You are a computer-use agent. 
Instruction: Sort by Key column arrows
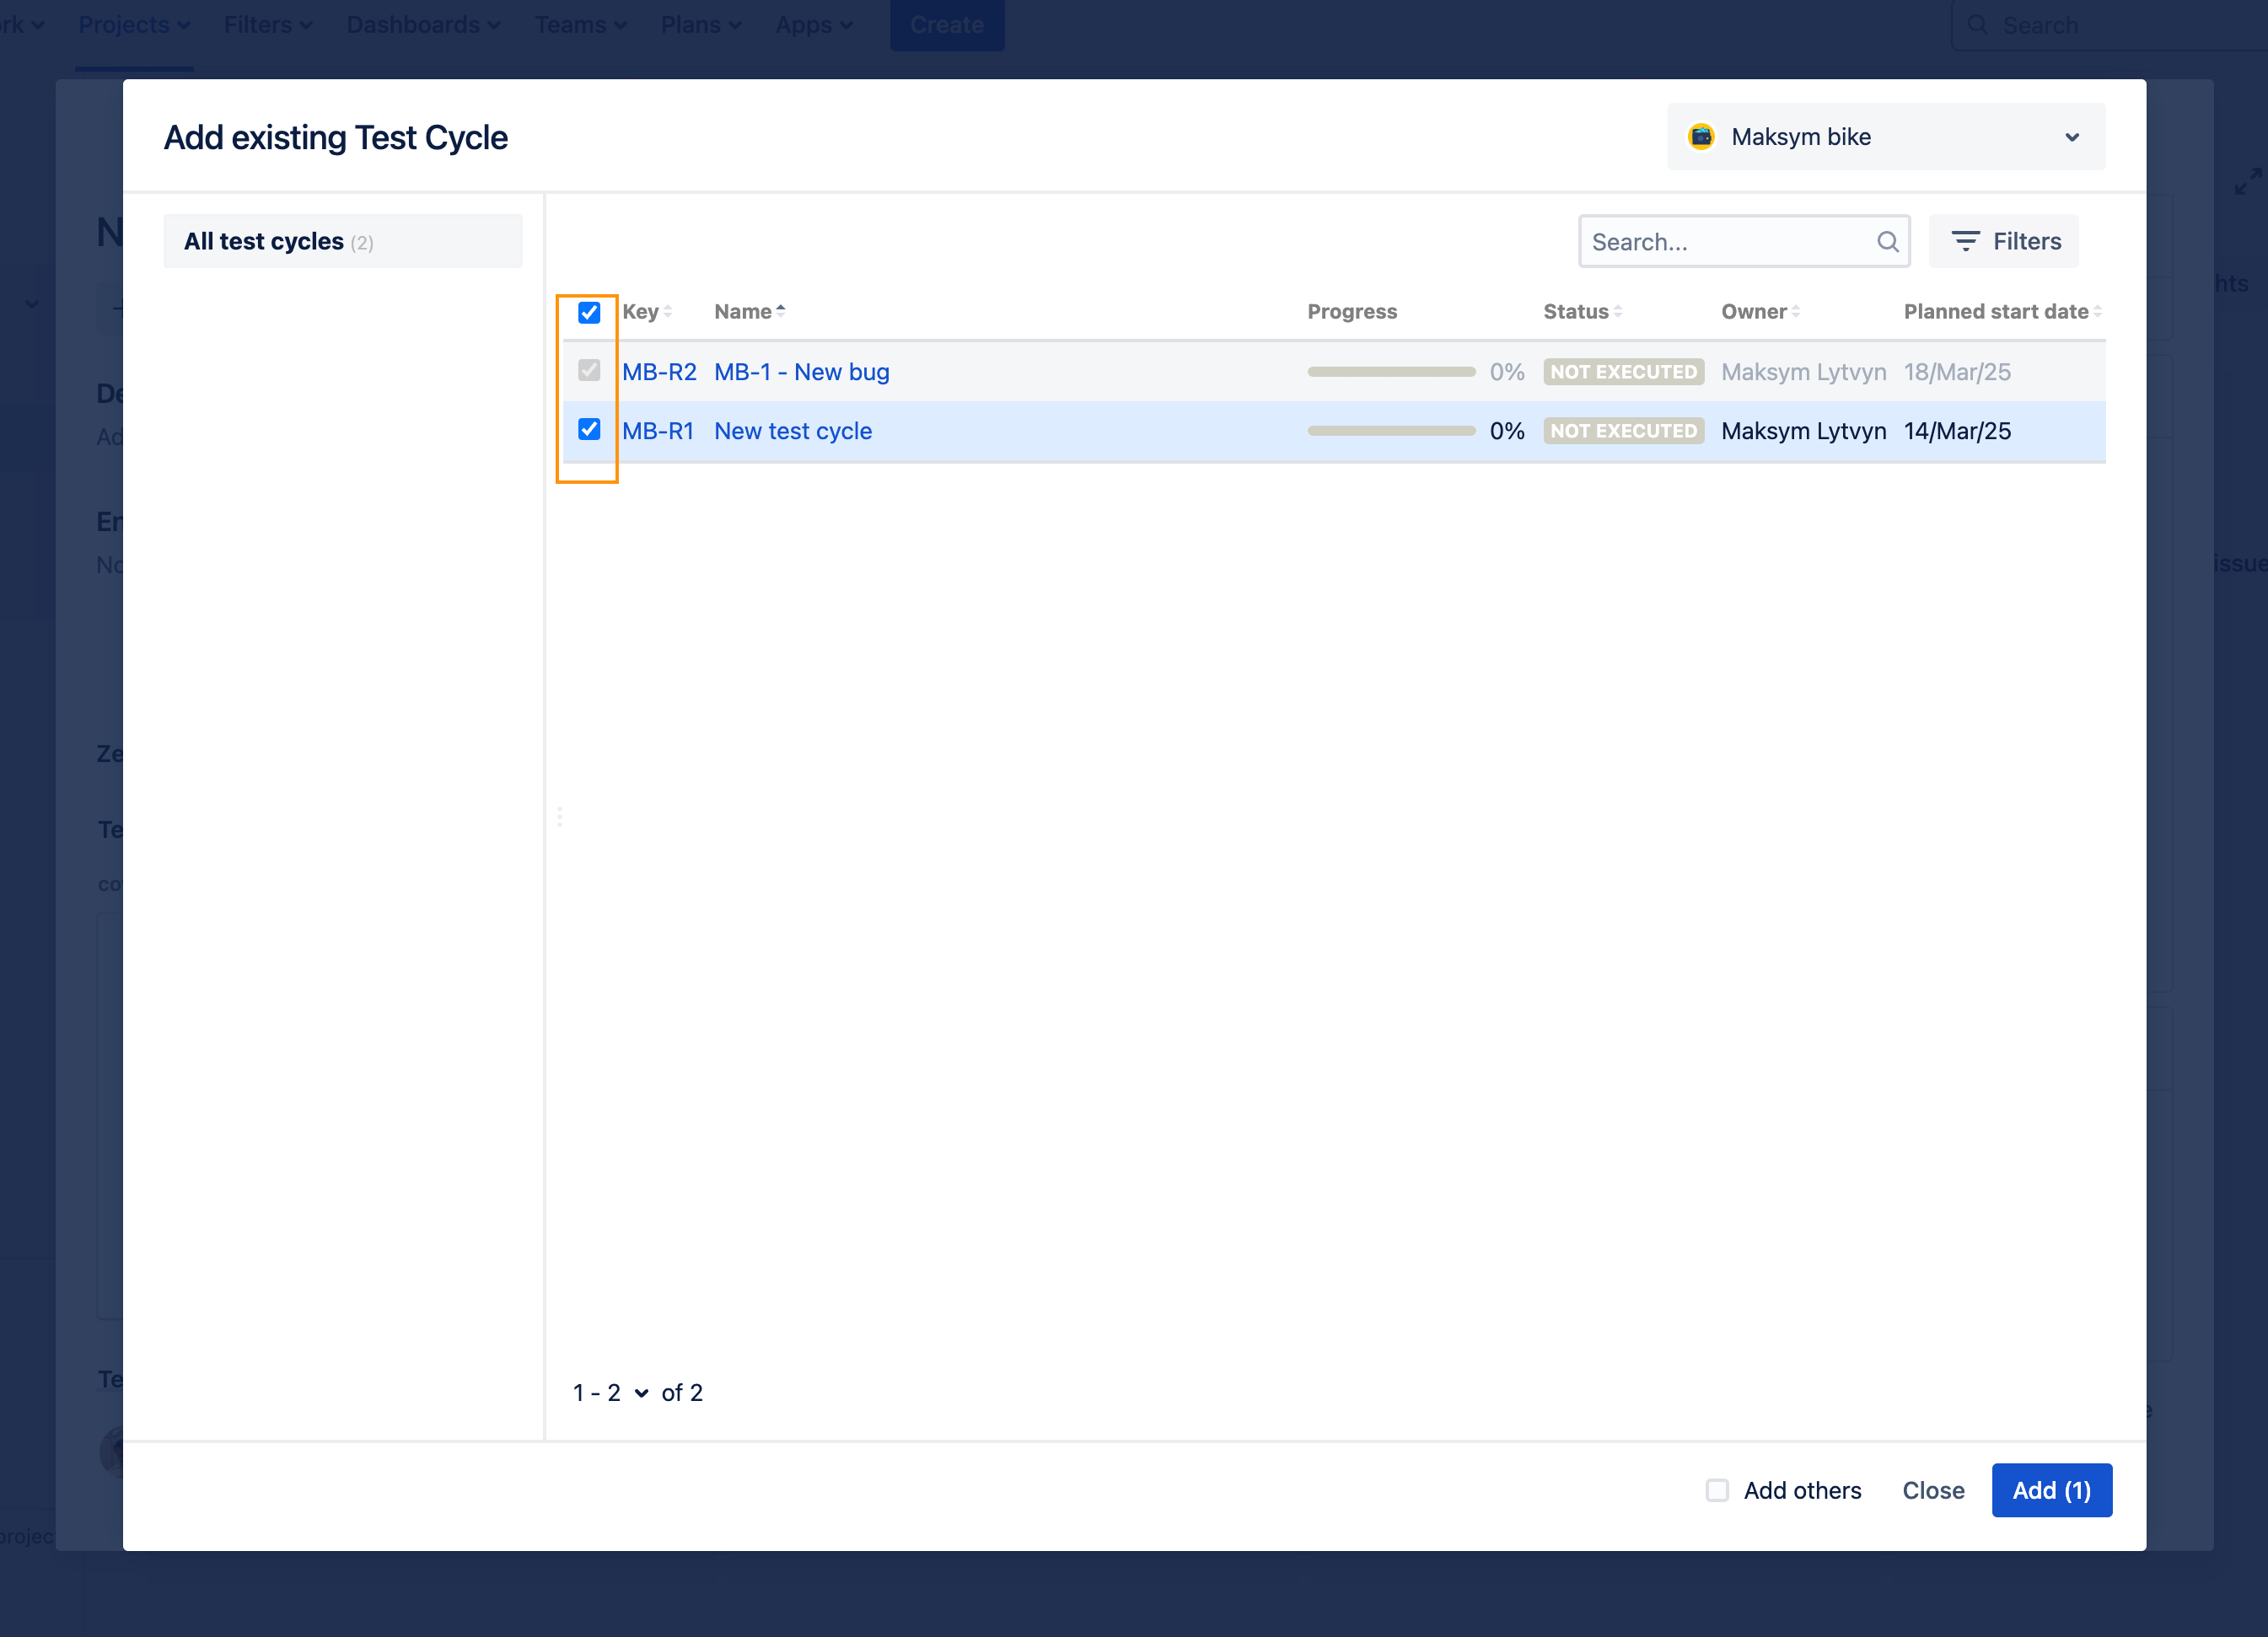[668, 312]
